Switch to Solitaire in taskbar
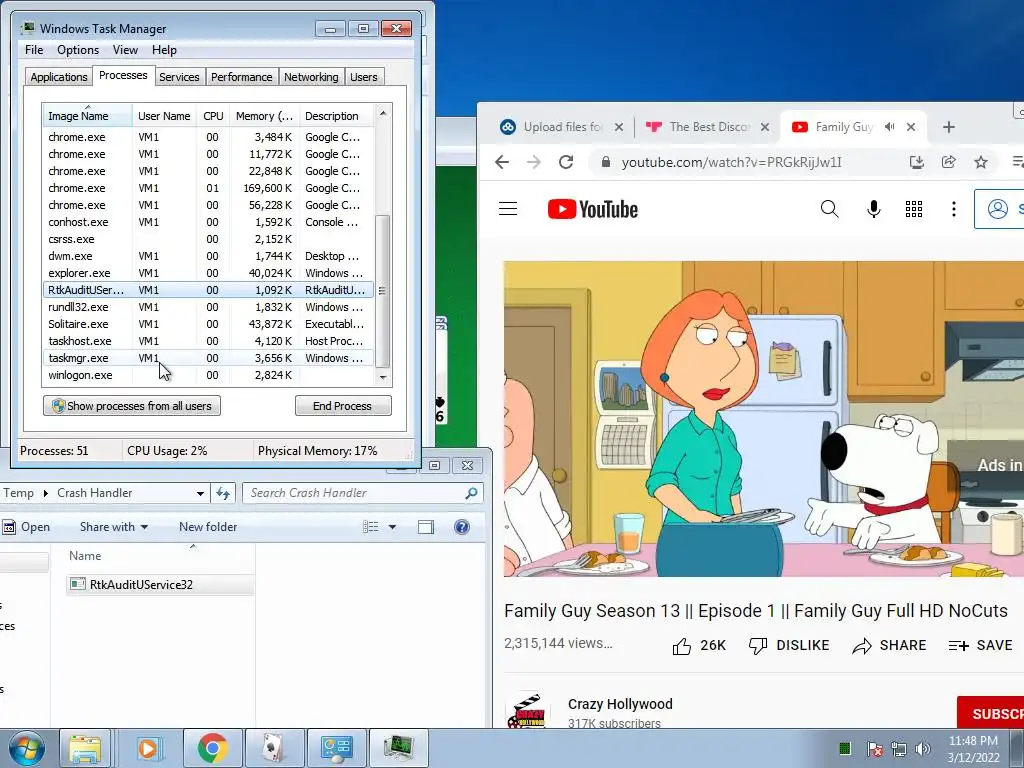 coord(273,748)
